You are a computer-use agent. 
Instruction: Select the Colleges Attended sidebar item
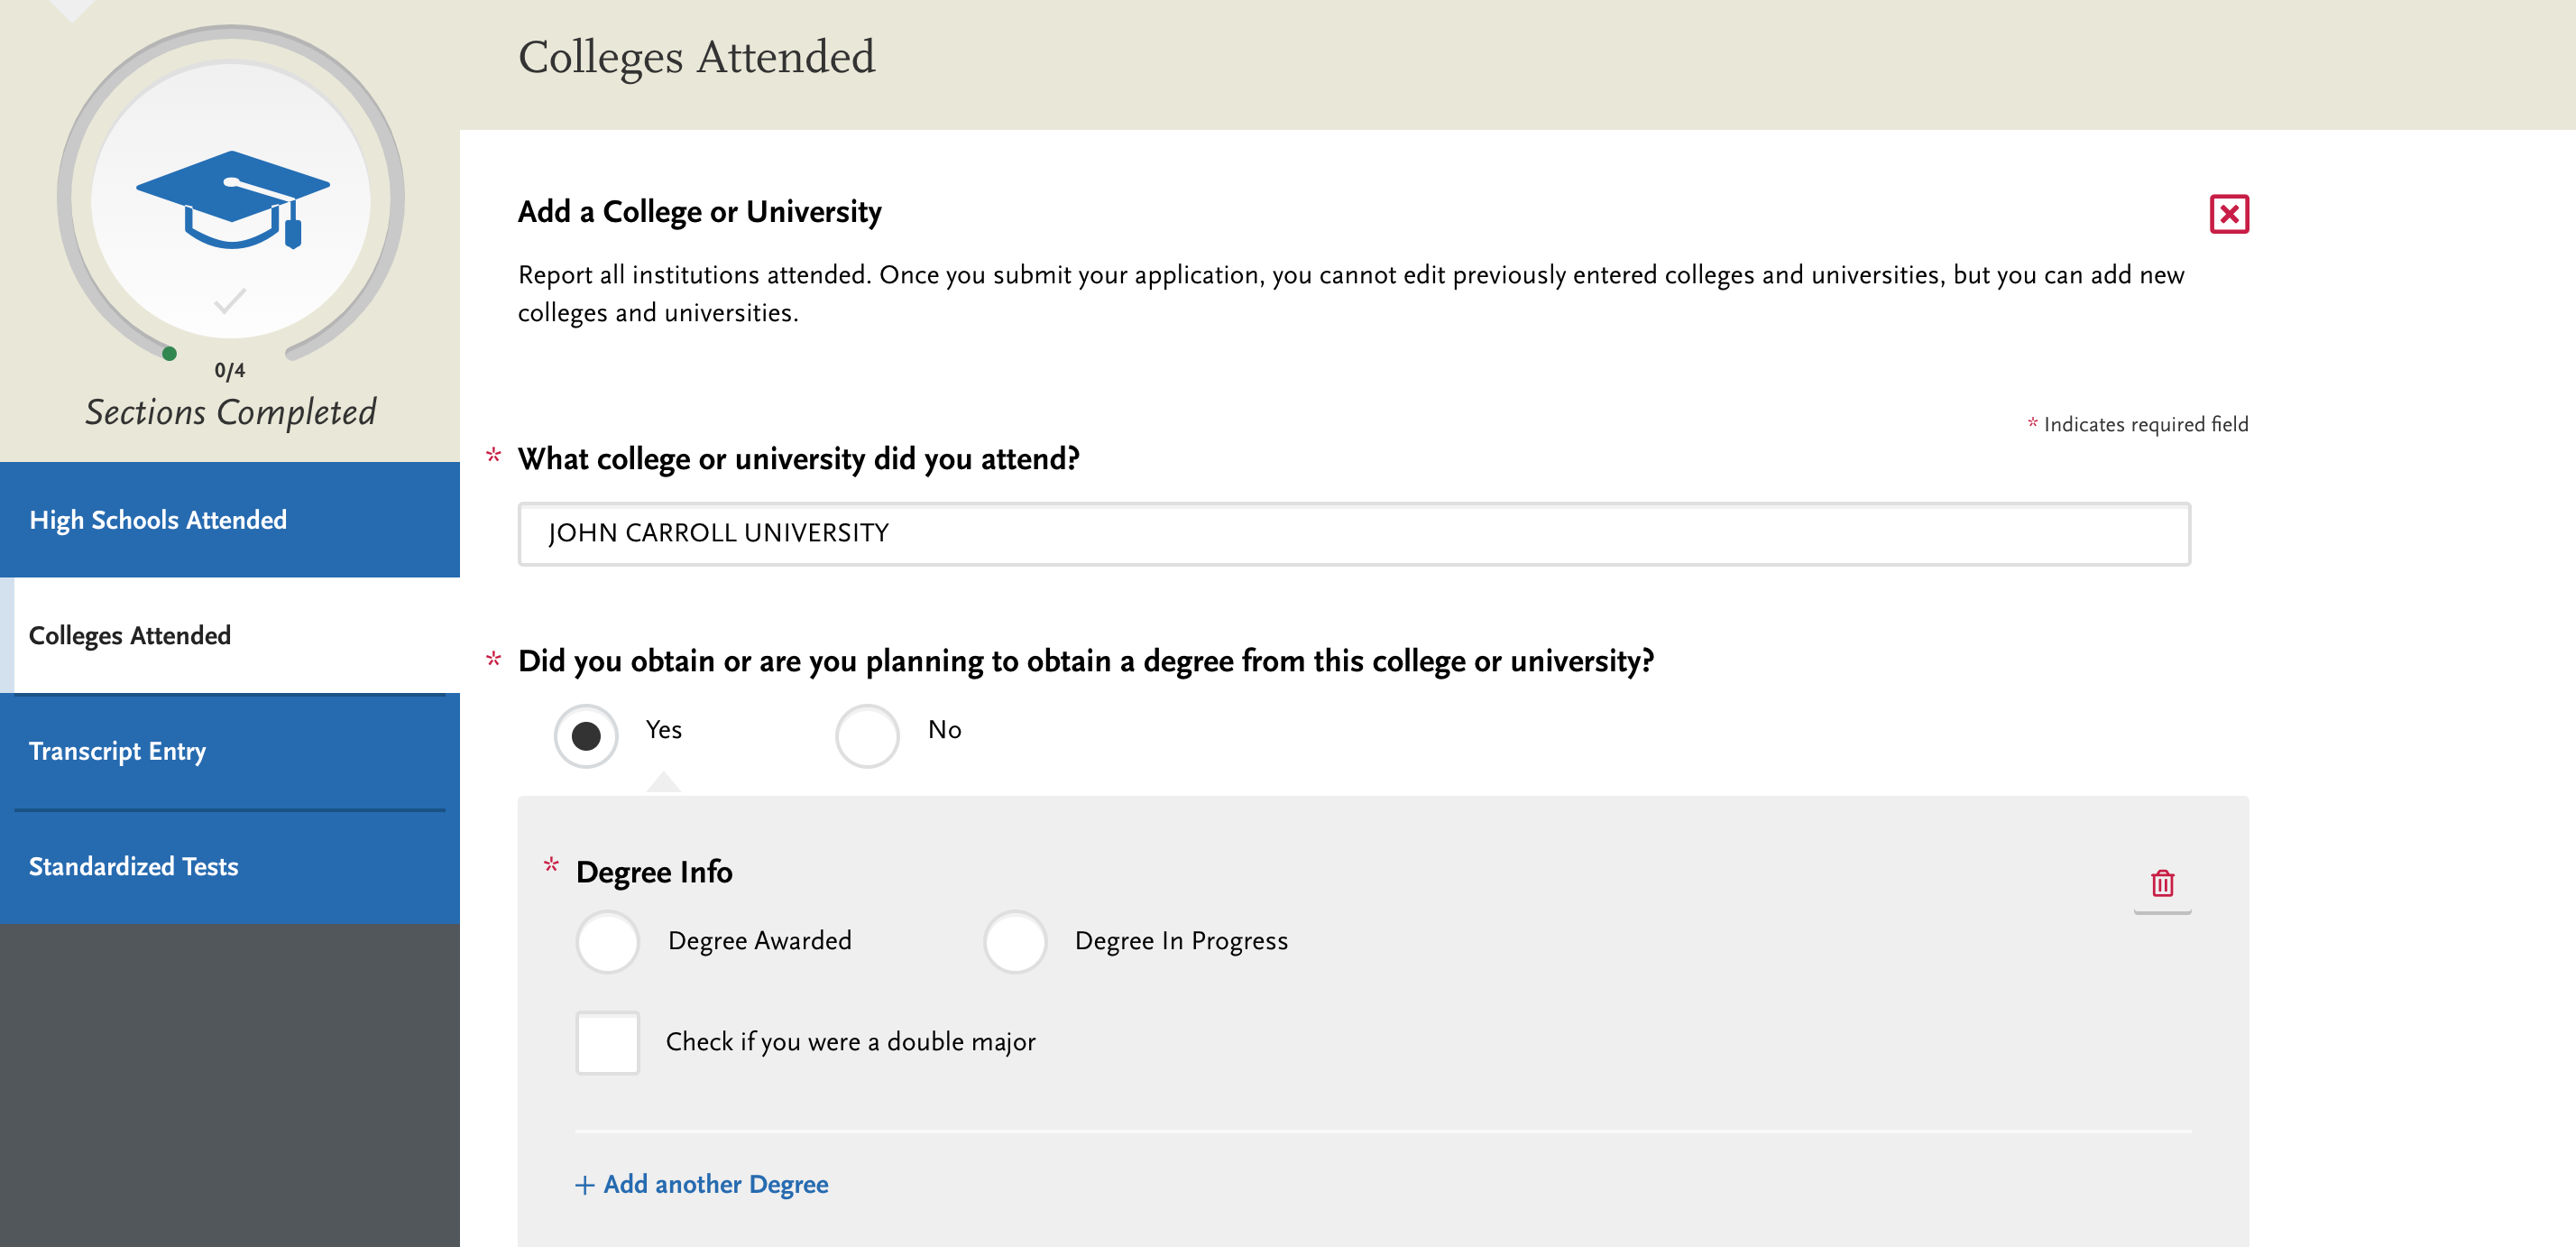click(x=129, y=635)
